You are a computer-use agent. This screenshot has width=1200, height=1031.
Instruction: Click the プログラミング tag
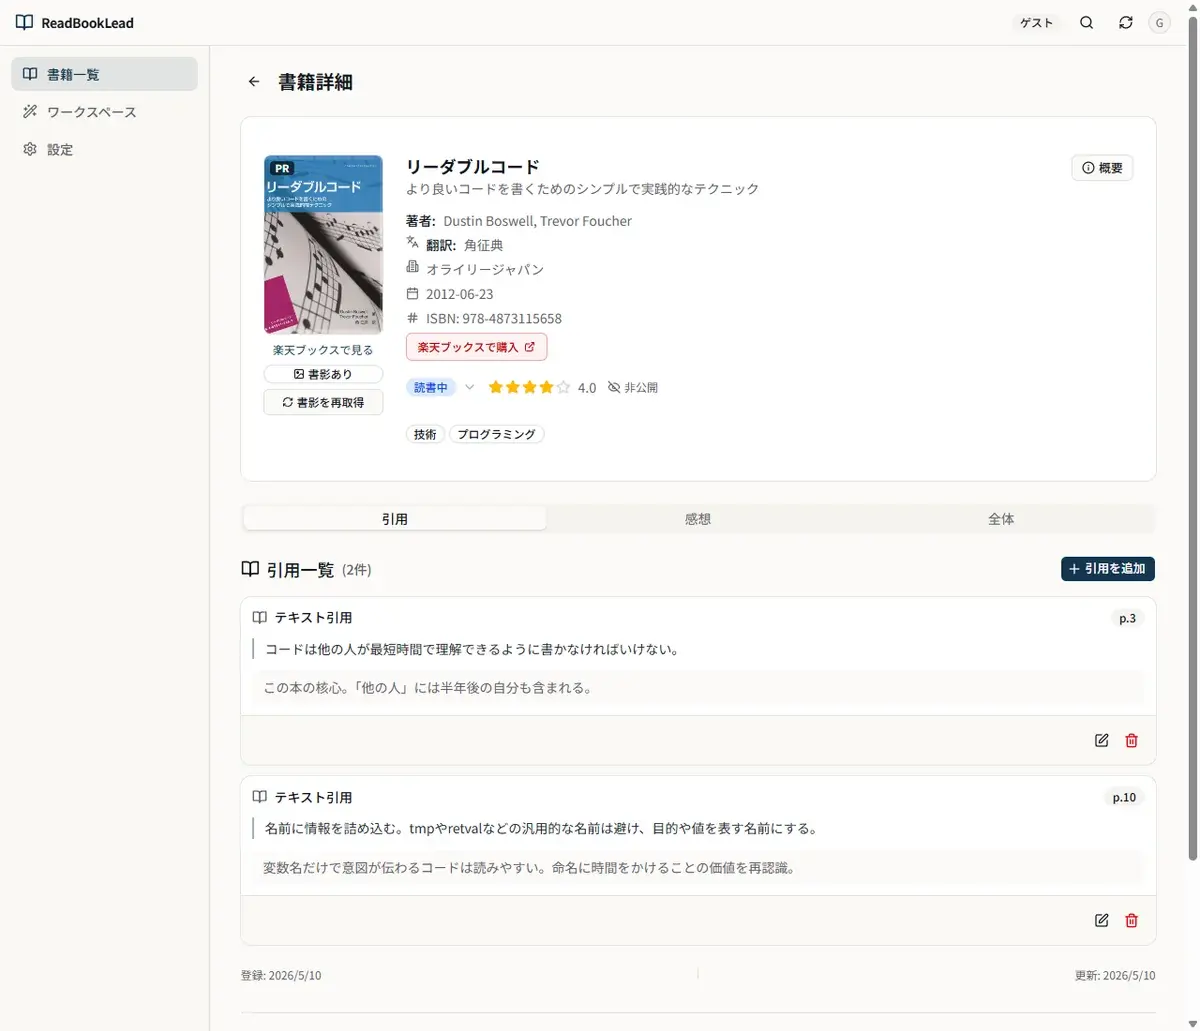coord(497,434)
